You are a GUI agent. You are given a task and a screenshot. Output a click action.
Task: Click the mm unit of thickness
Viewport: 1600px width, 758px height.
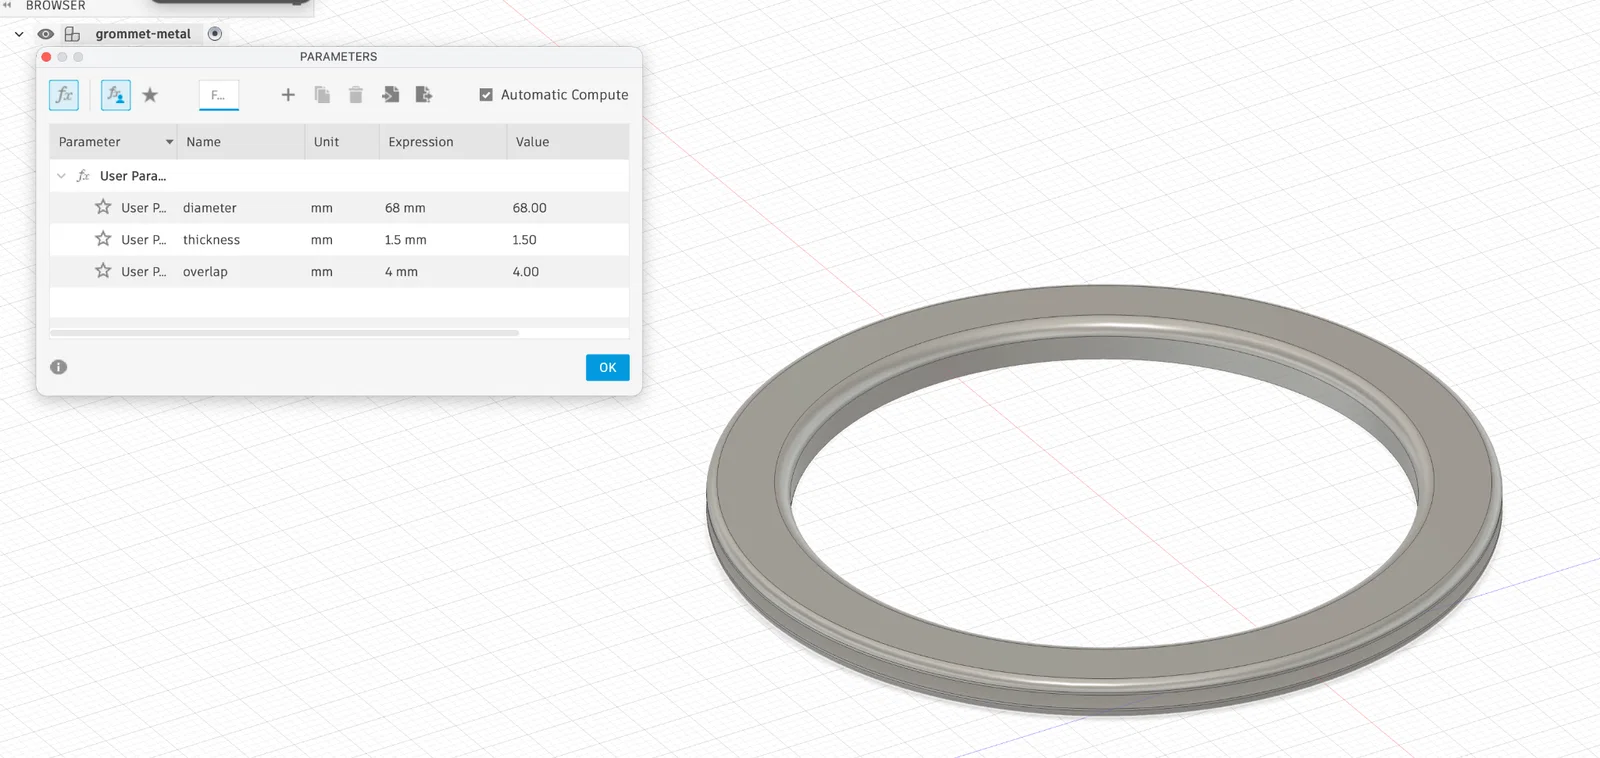pyautogui.click(x=321, y=240)
